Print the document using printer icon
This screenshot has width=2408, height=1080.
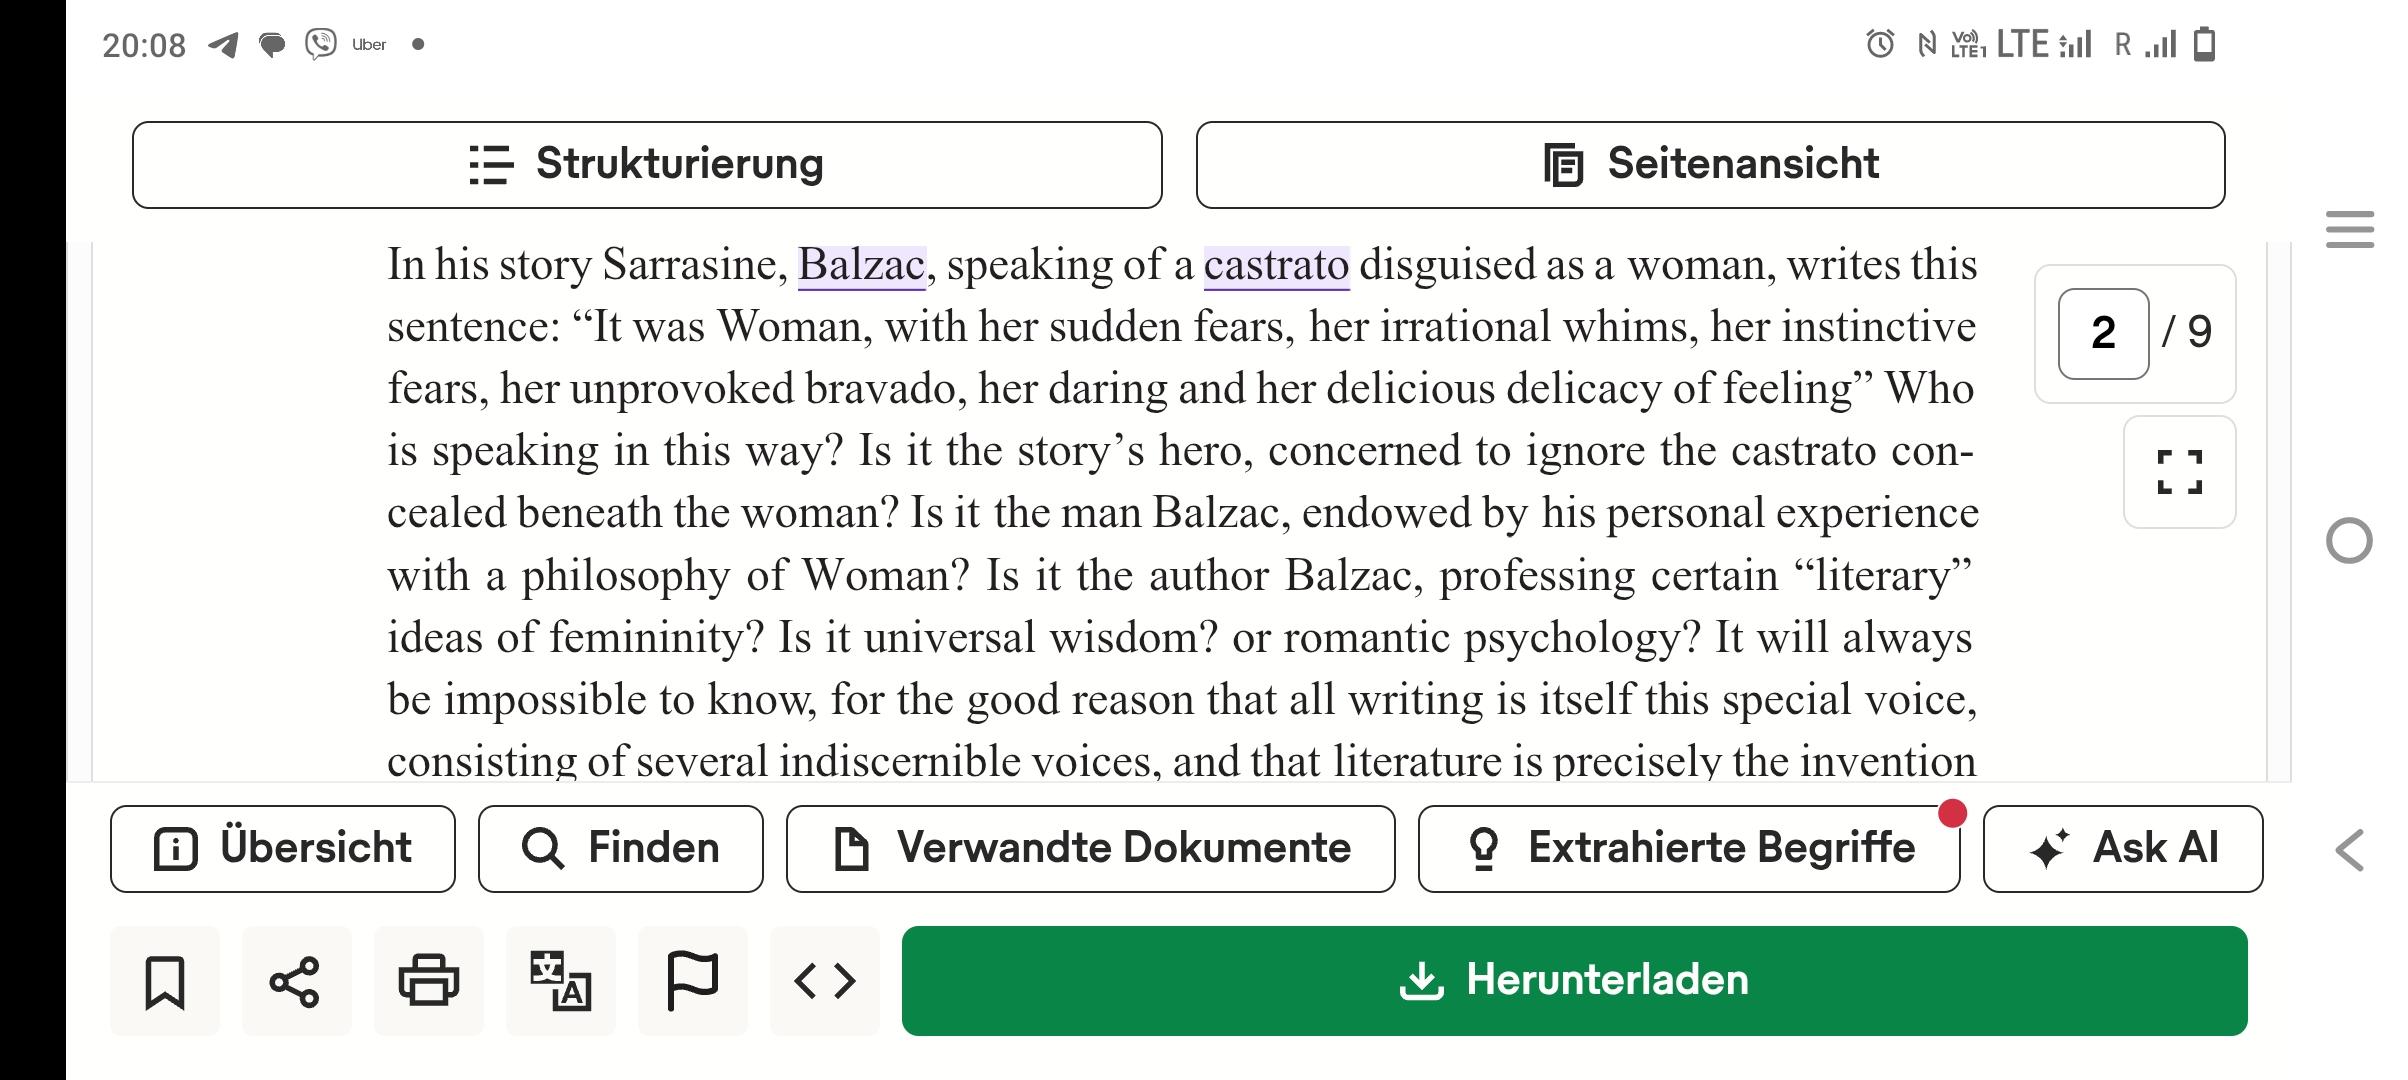click(429, 981)
